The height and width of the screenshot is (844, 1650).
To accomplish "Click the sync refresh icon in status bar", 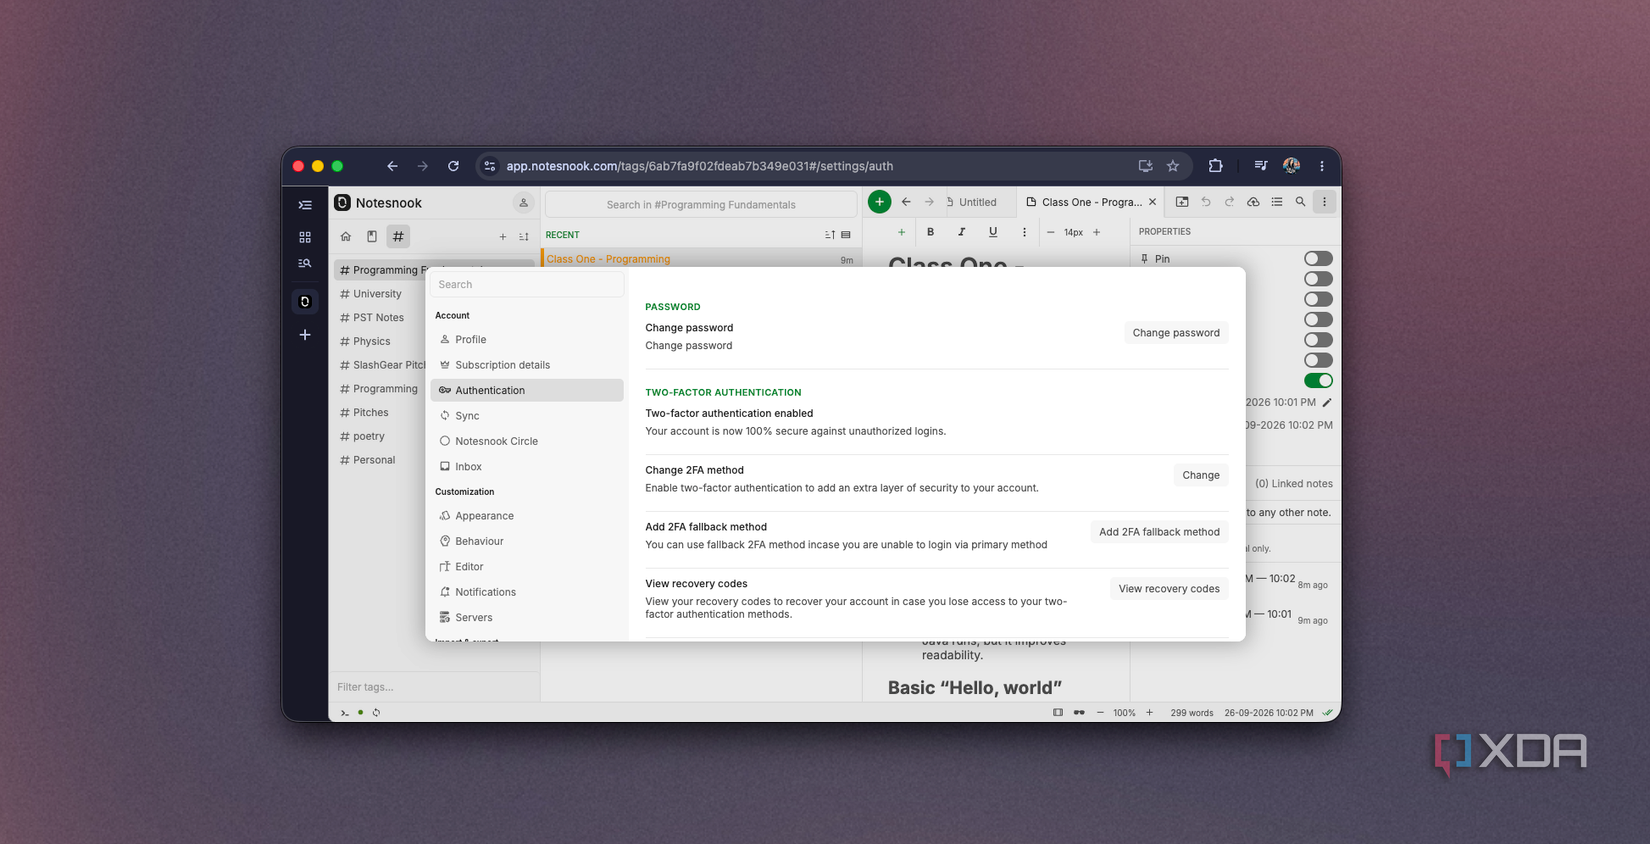I will (376, 713).
